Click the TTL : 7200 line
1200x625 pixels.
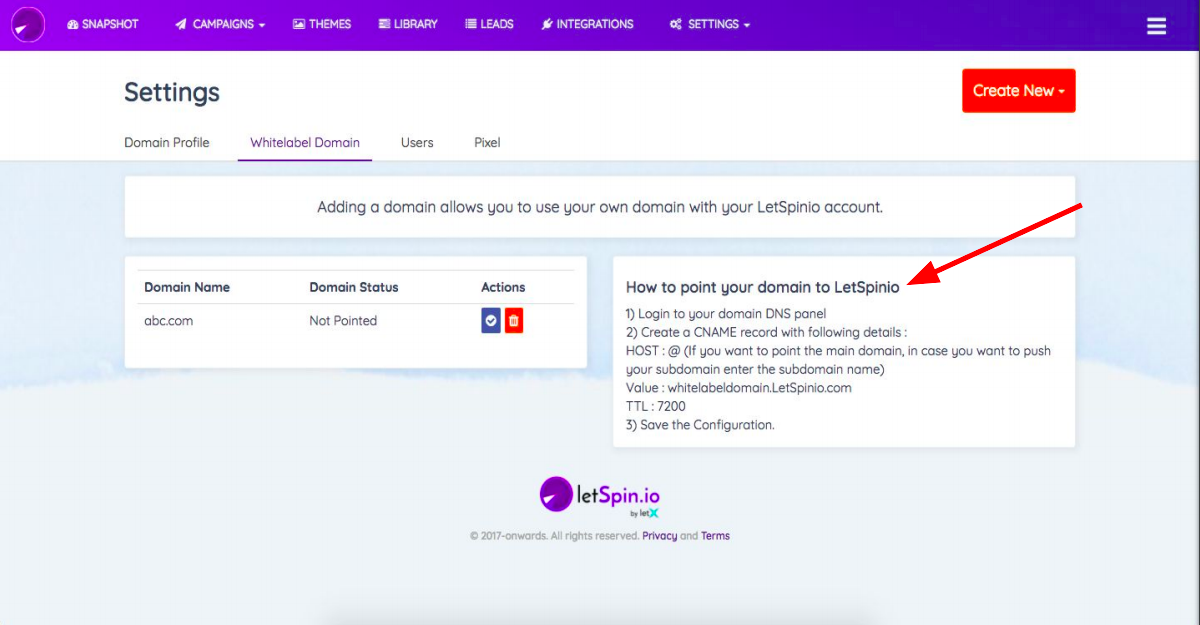[x=656, y=406]
